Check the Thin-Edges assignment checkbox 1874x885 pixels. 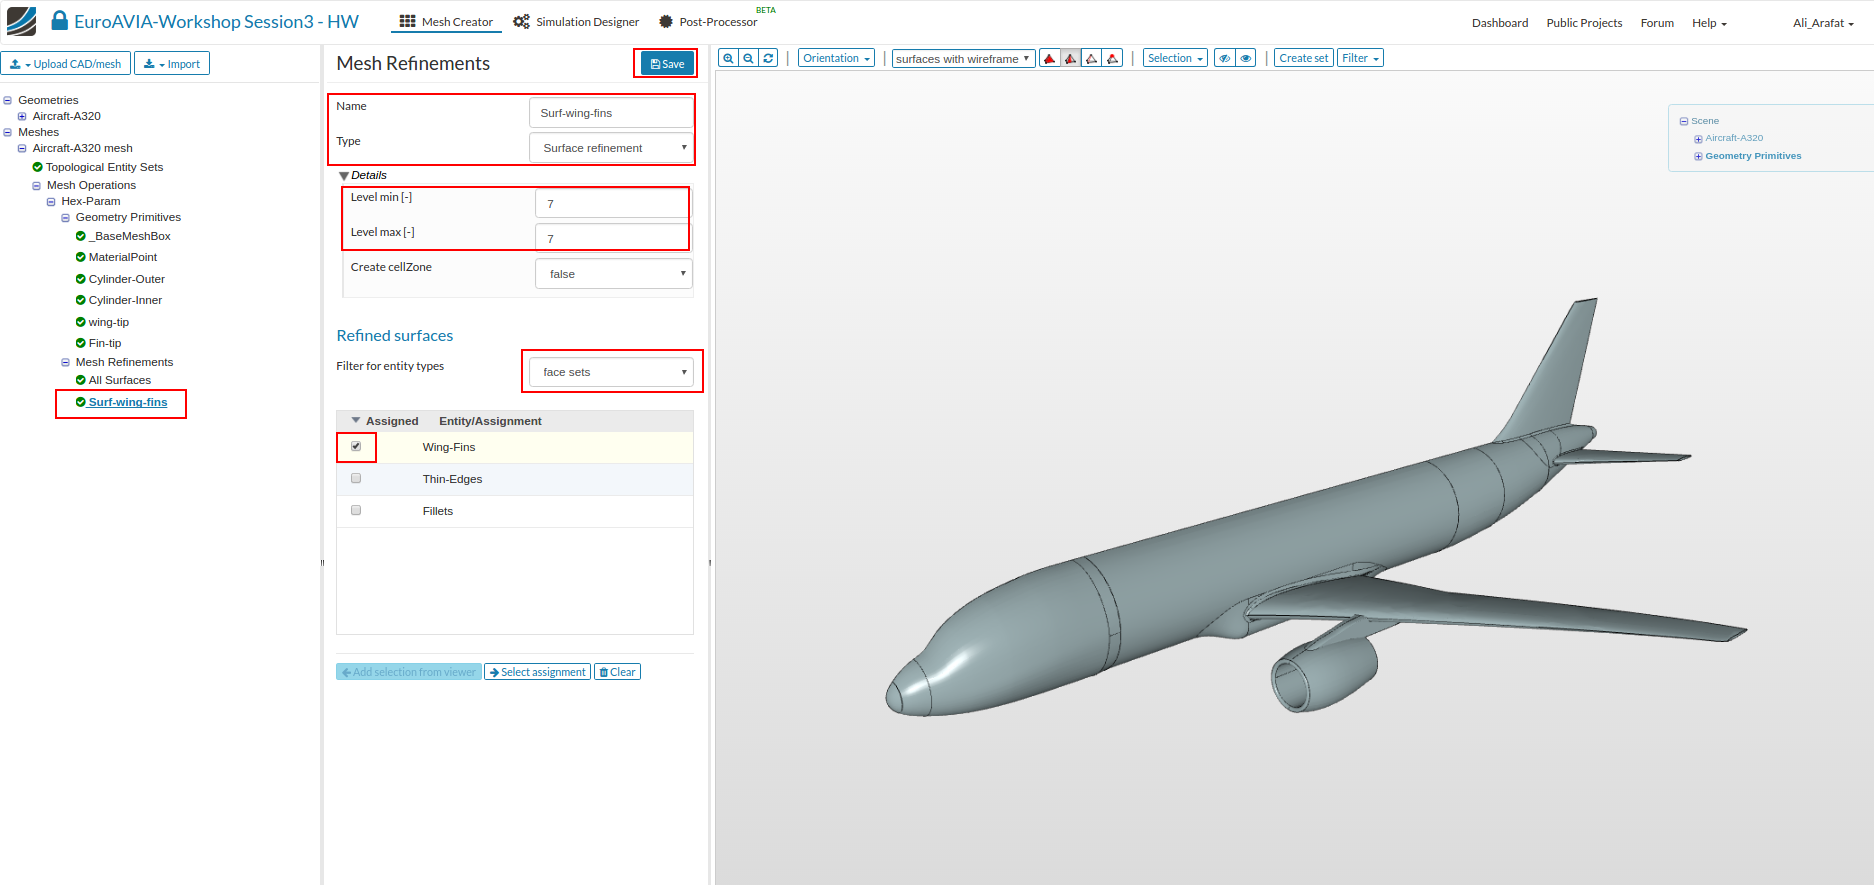pyautogui.click(x=356, y=478)
